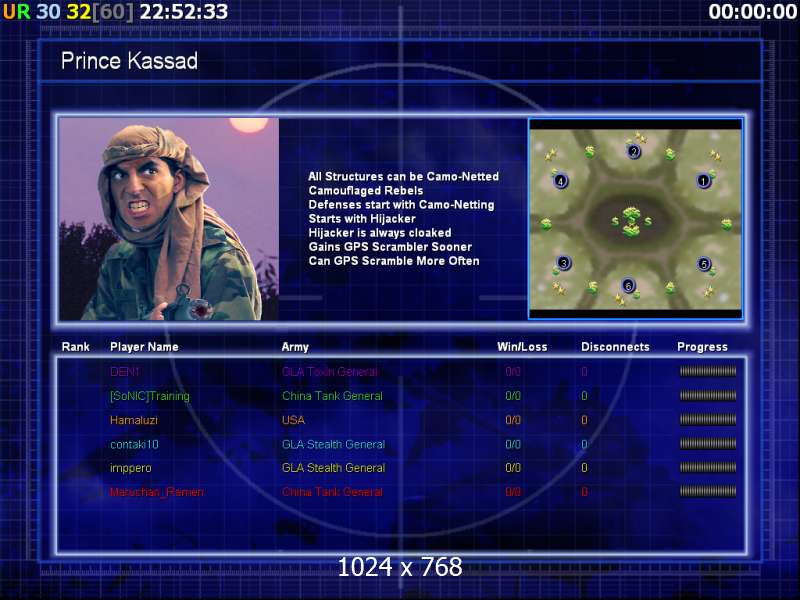
Task: Click the [SoNIC]Training loading progress bar
Action: (708, 395)
